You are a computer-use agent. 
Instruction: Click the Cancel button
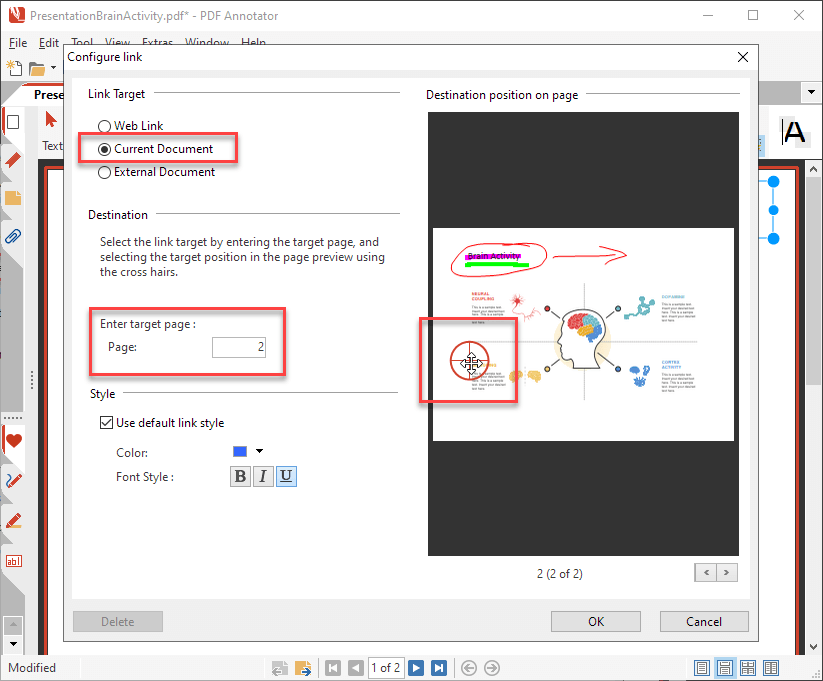point(704,621)
